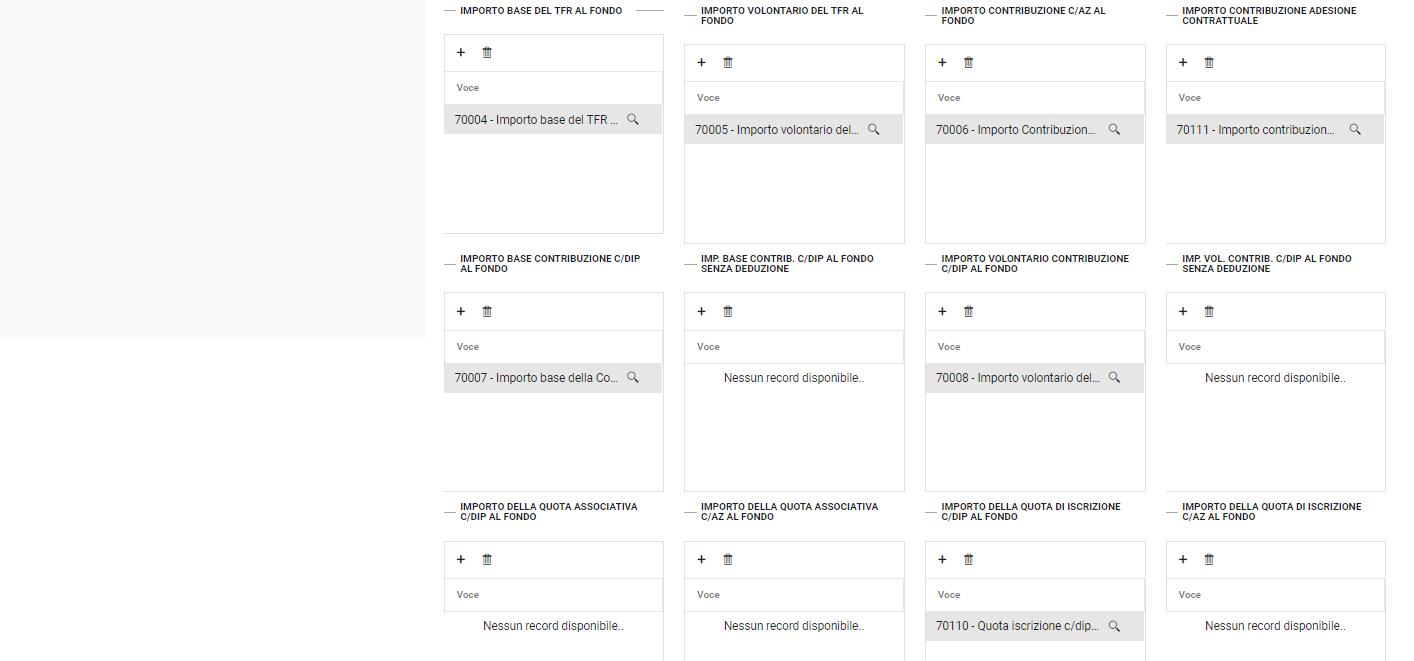Select the 70007 Importo base row

537,378
